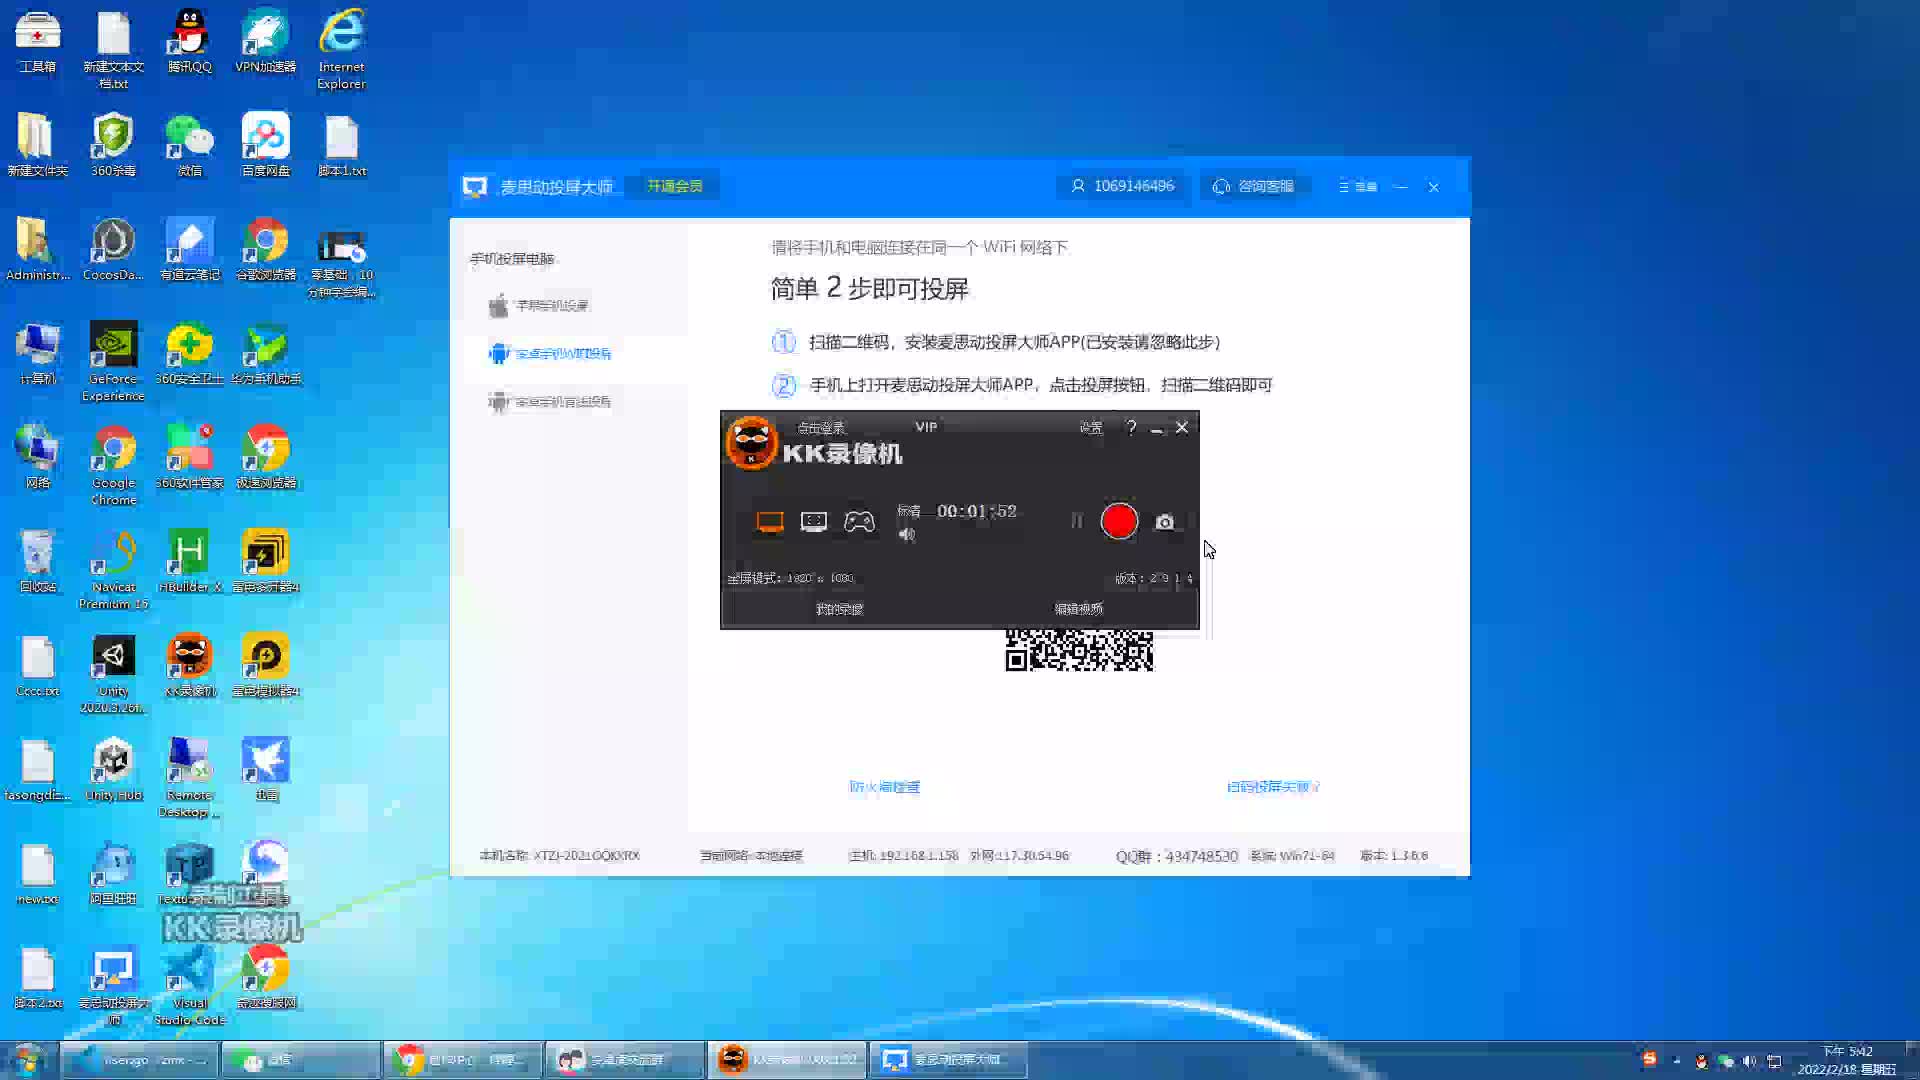Click 点击登录 in KK录像机
This screenshot has height=1080, width=1920.
tap(820, 428)
